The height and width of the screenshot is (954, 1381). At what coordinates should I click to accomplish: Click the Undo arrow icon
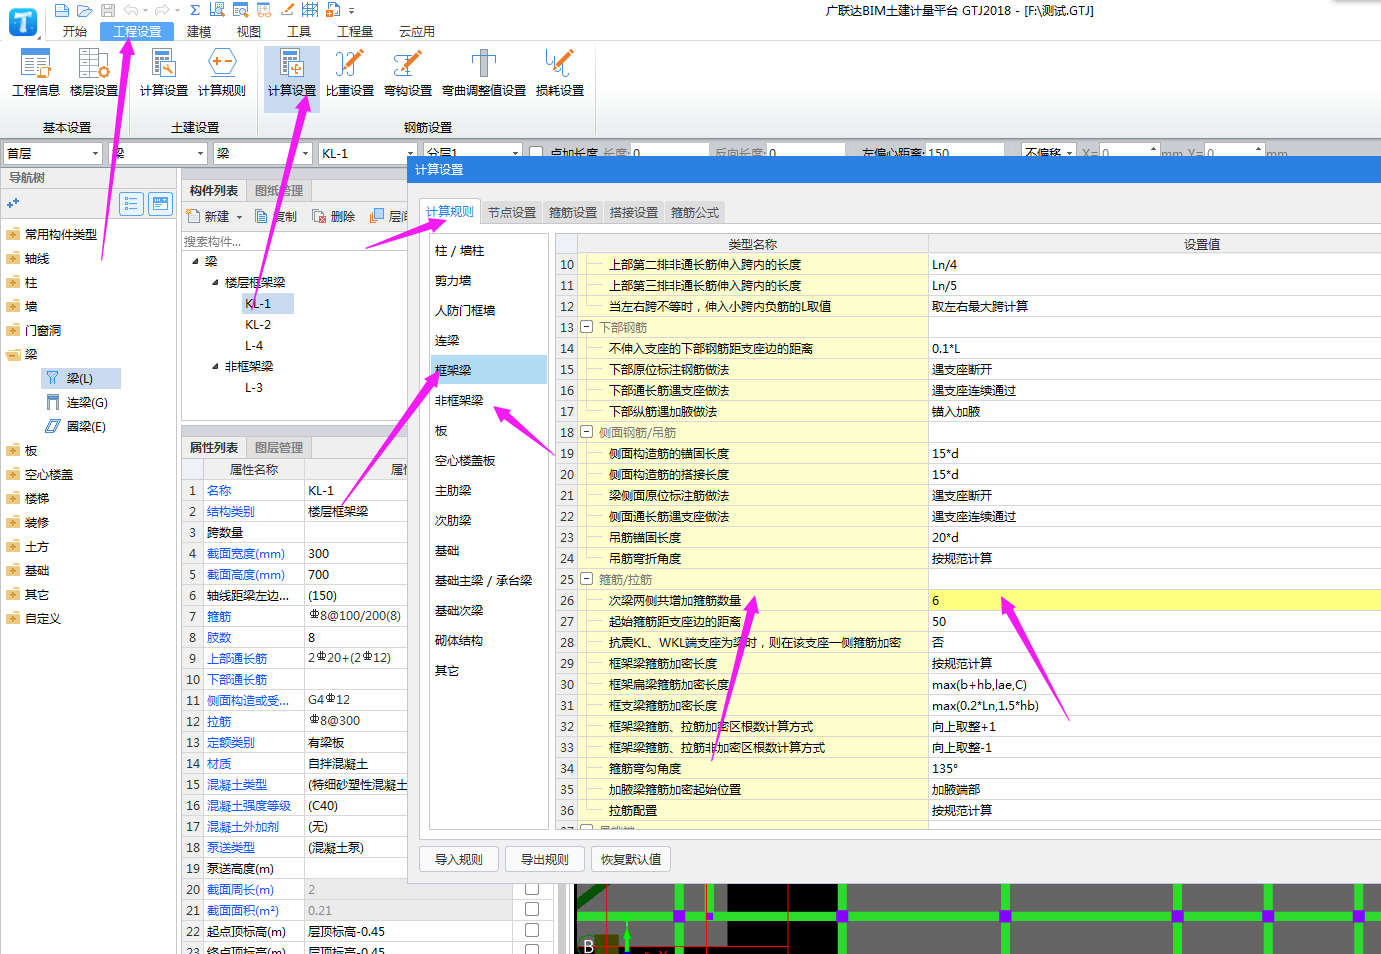coord(130,10)
